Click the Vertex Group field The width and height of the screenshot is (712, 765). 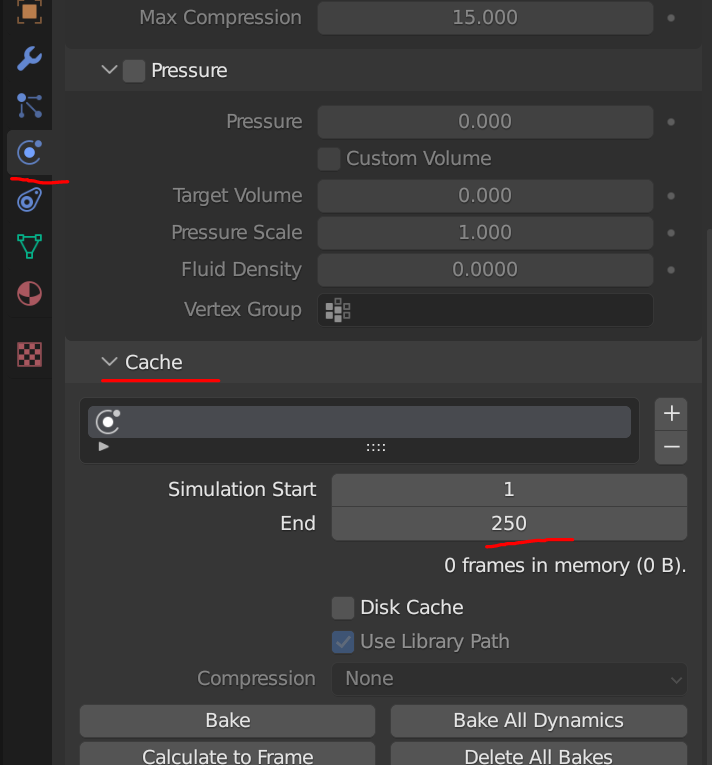(485, 309)
